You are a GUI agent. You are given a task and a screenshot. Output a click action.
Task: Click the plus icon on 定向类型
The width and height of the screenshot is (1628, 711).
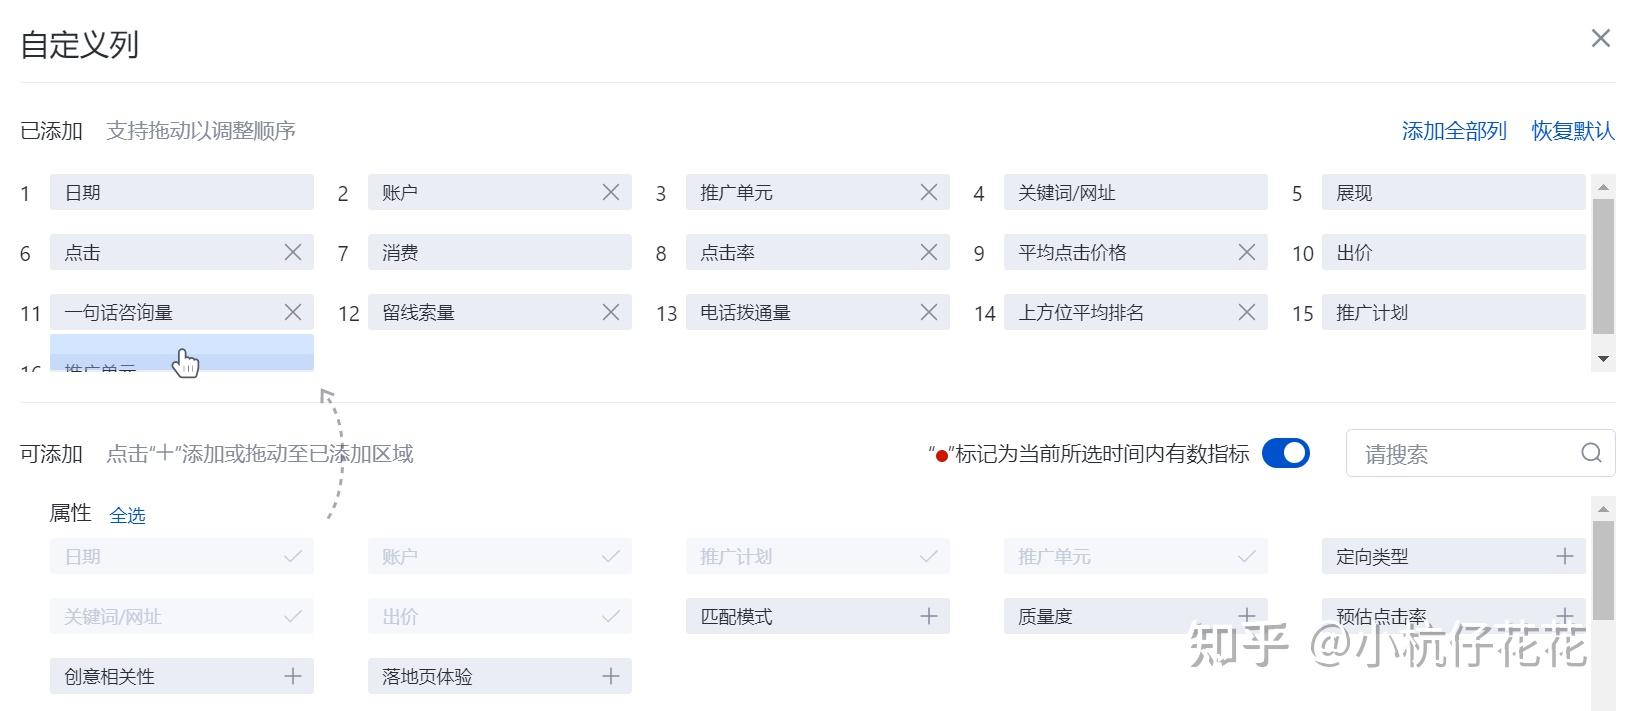1564,556
